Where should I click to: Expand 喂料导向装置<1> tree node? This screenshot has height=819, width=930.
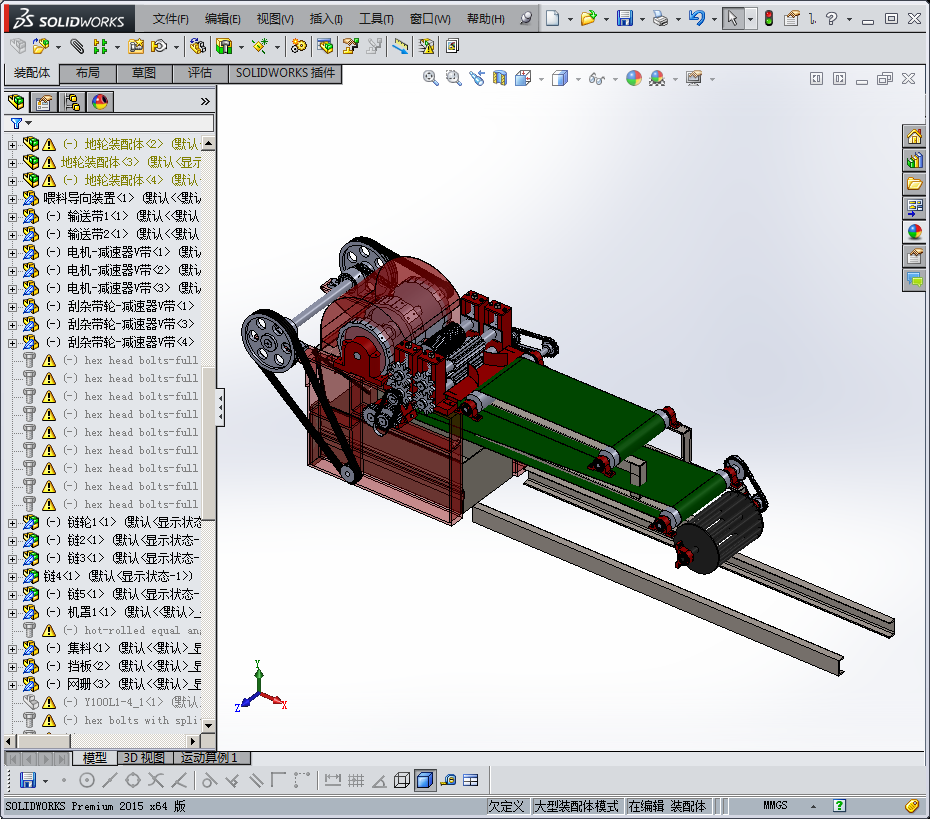pos(12,199)
